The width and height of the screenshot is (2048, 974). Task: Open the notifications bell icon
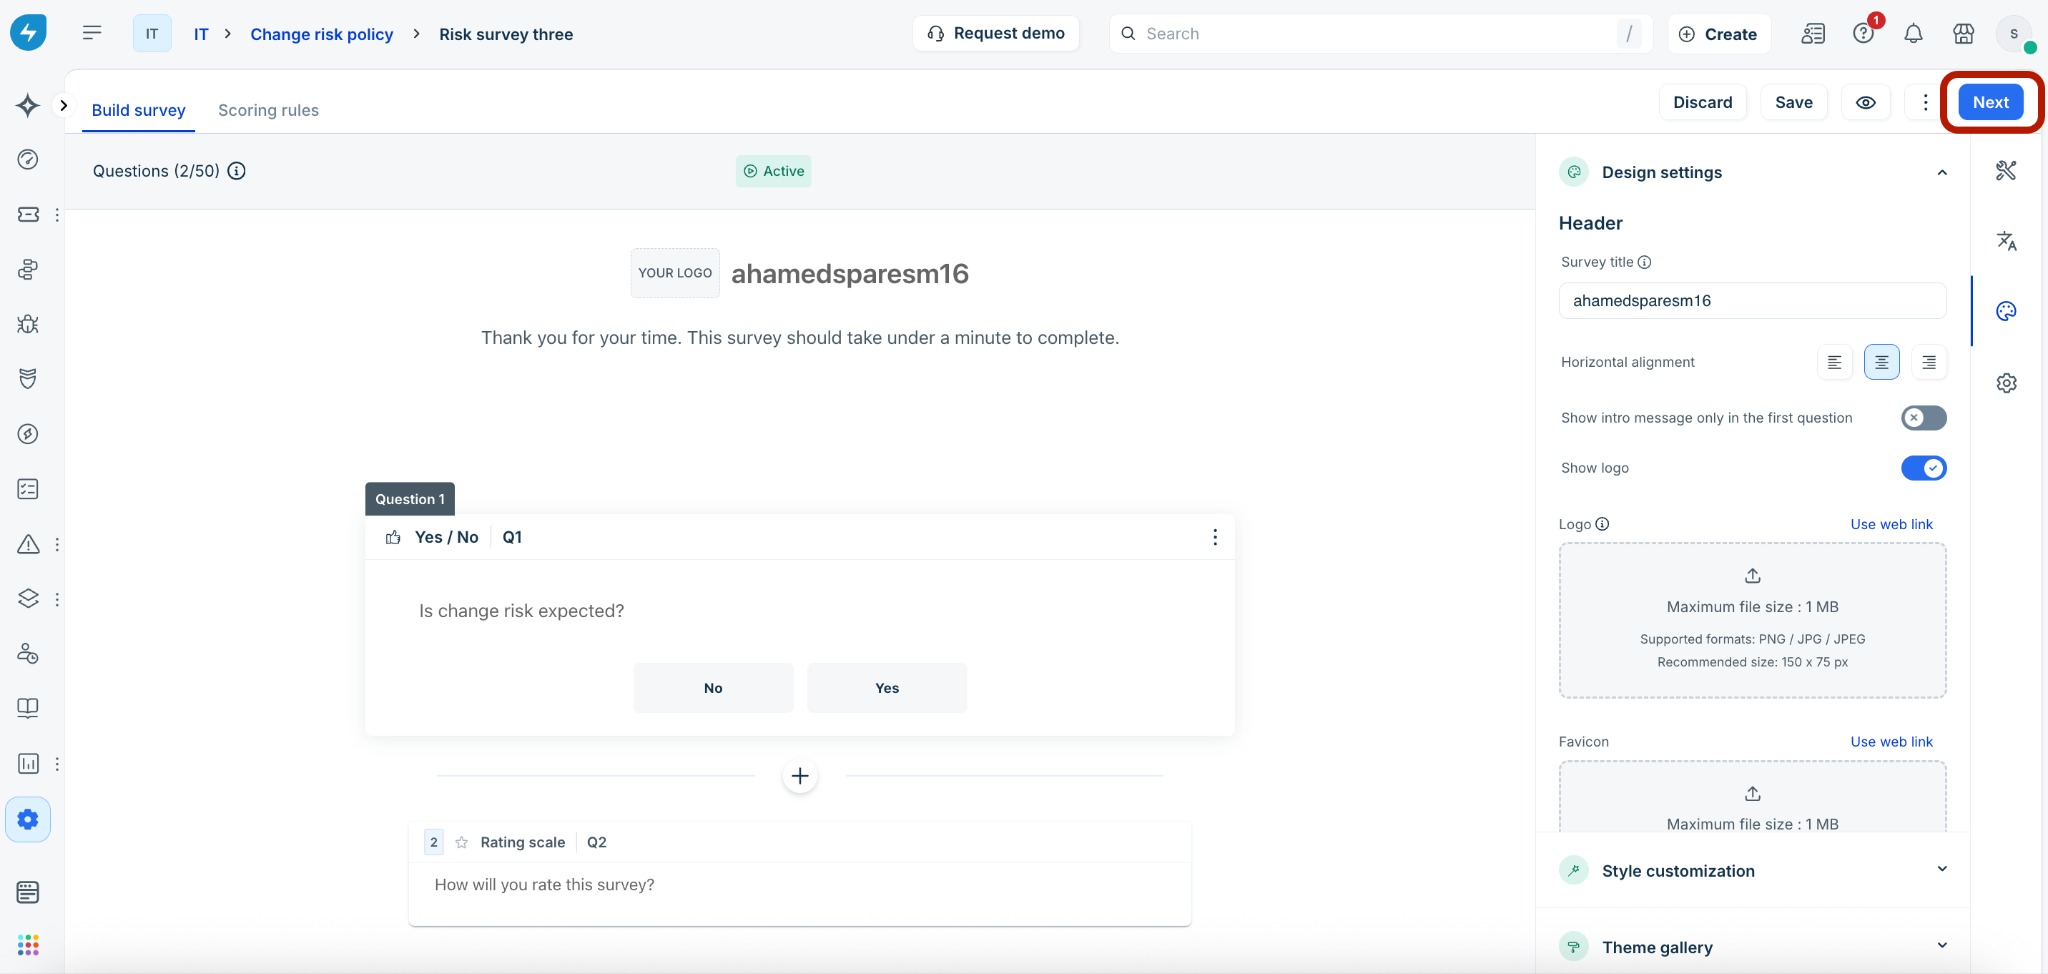tap(1913, 34)
